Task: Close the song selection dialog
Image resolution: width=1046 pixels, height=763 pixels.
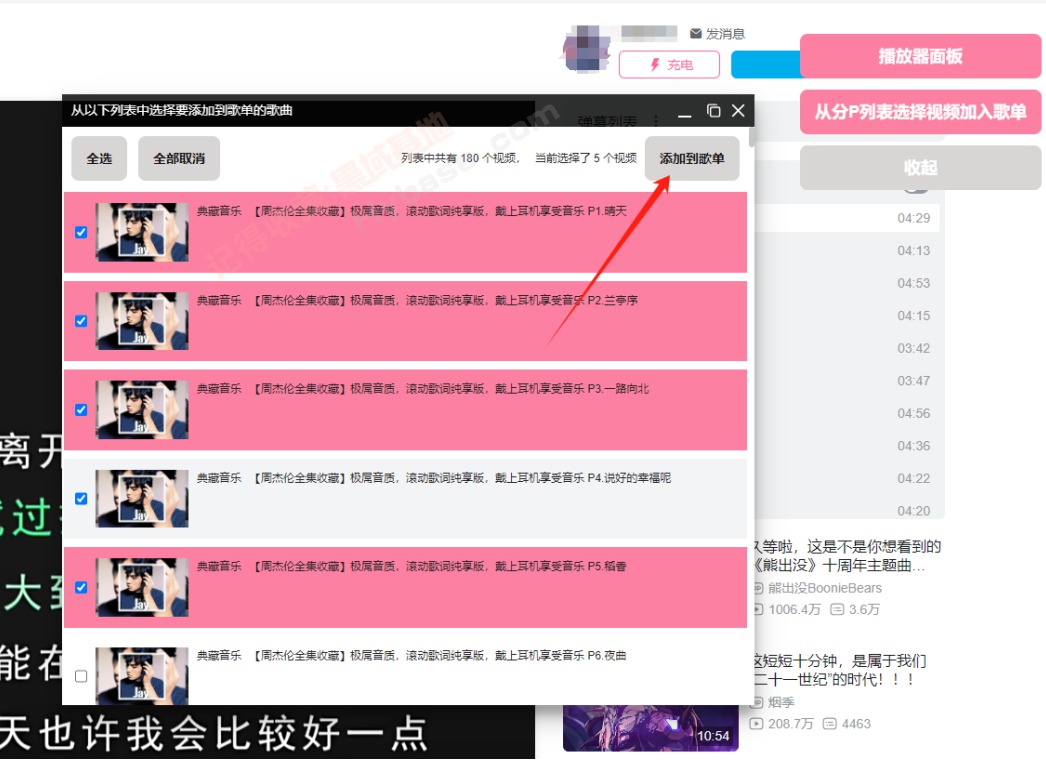Action: (x=738, y=111)
